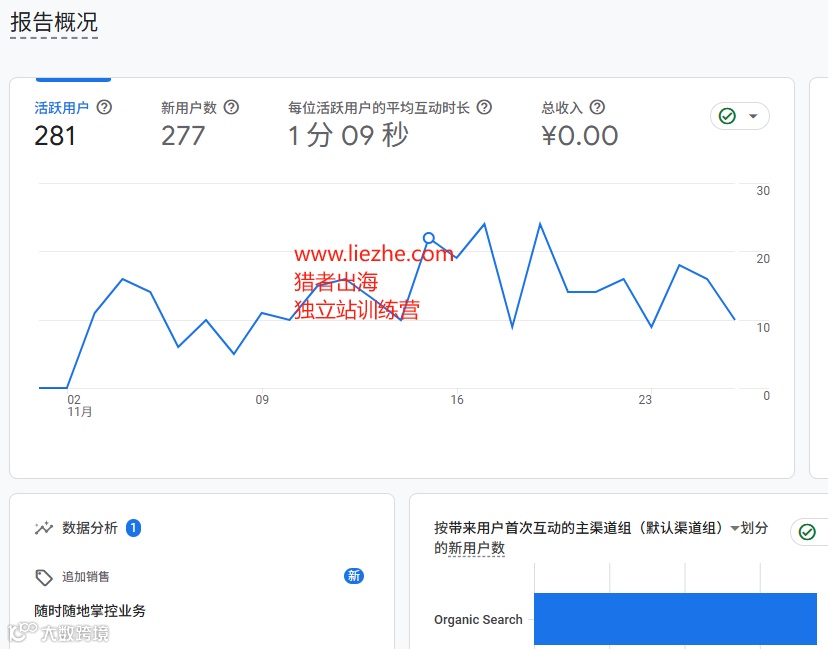This screenshot has width=828, height=649.
Task: Click the 277 new users value
Action: click(x=183, y=136)
